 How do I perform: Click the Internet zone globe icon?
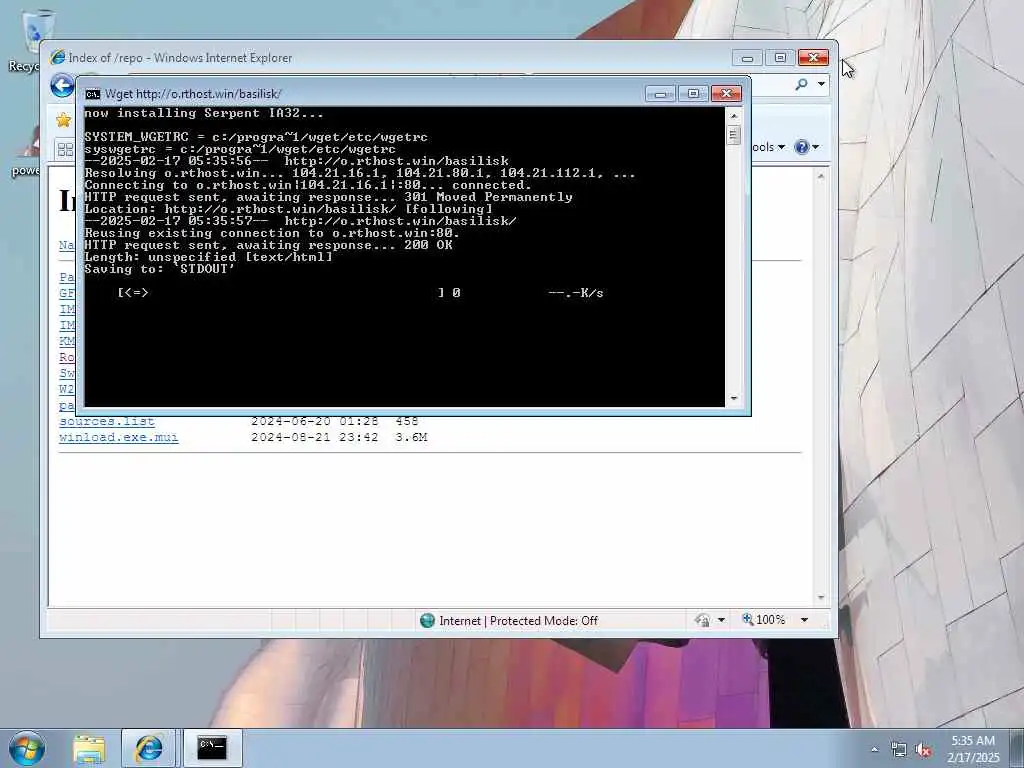click(x=427, y=620)
